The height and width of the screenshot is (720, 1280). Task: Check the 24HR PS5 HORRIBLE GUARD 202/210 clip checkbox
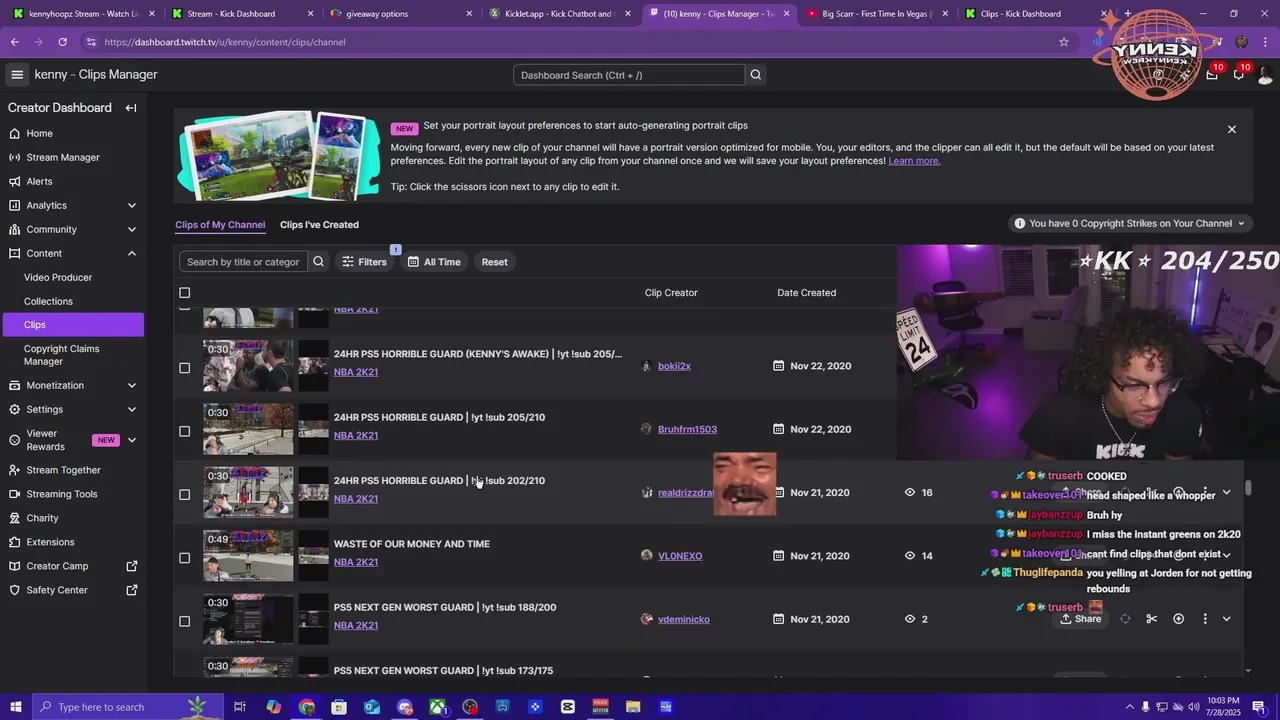click(184, 494)
